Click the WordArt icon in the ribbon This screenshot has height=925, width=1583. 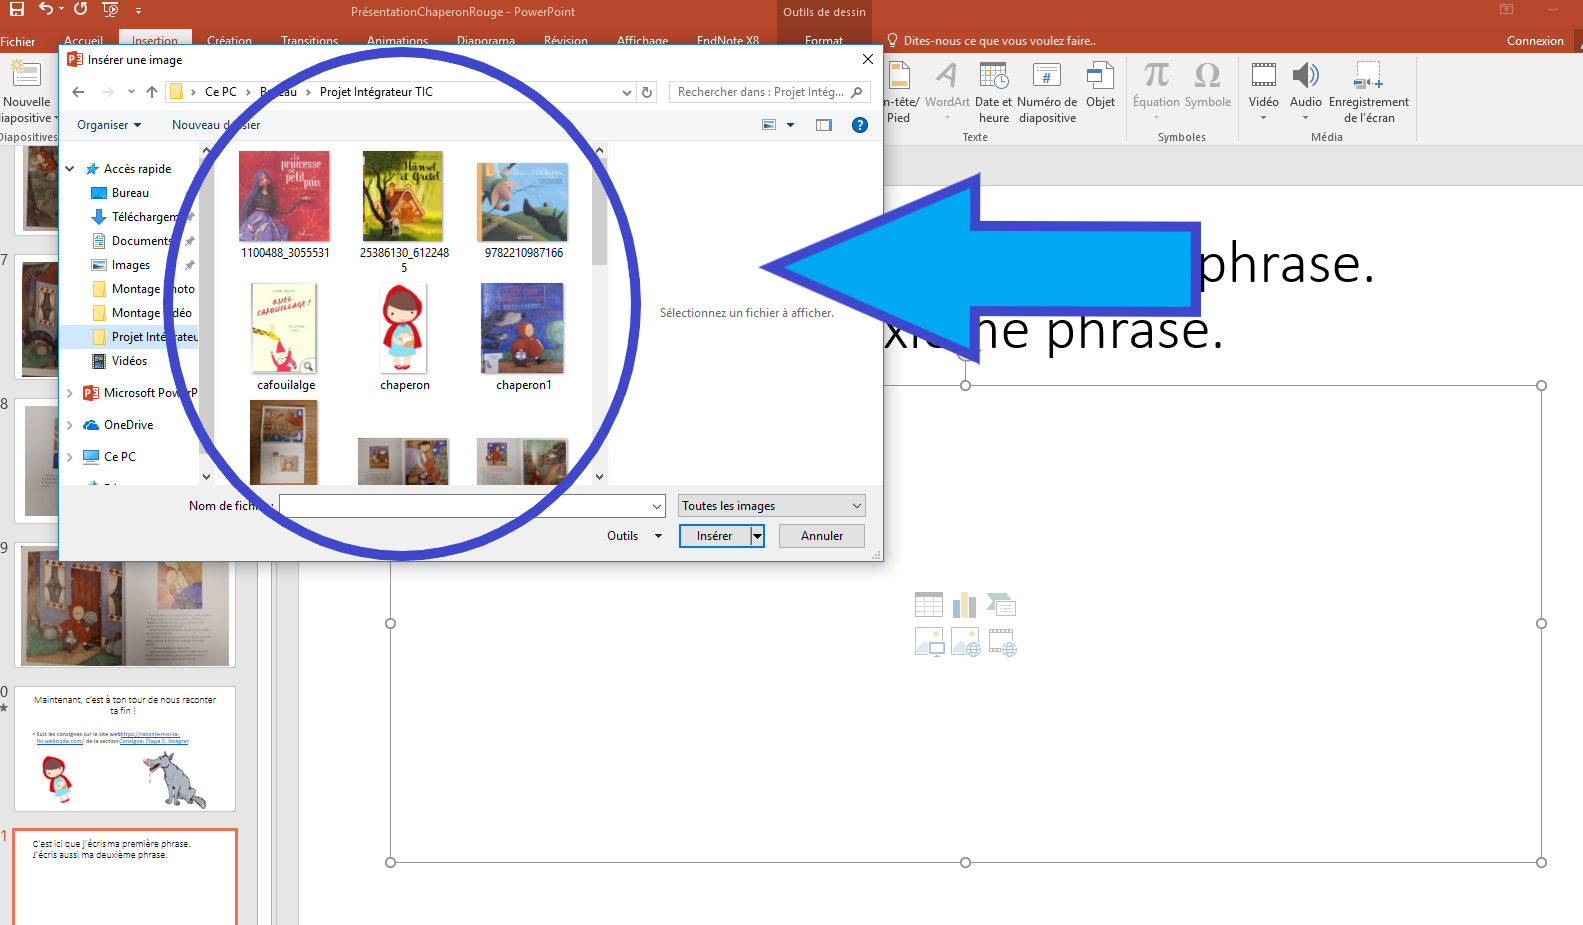tap(946, 88)
